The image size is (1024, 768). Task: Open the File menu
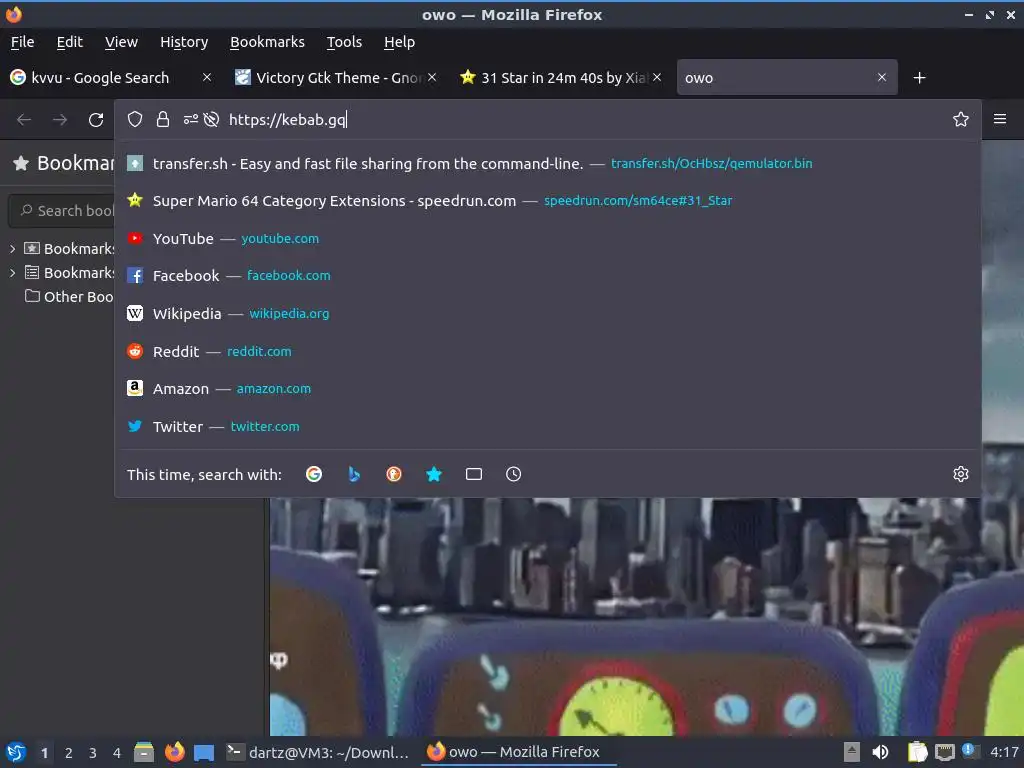pyautogui.click(x=22, y=42)
